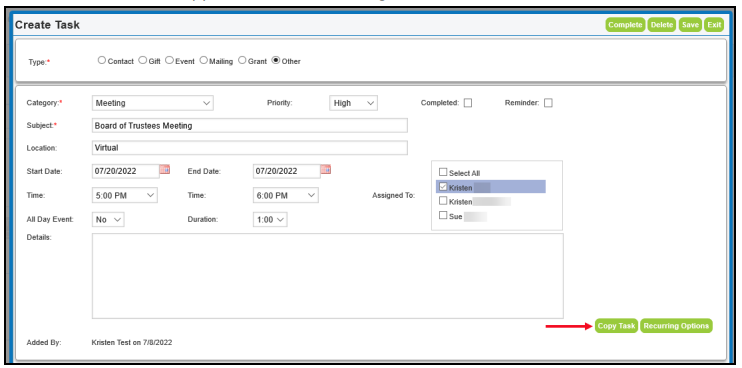Viewport: 742px width, 368px height.
Task: Click the Complete button
Action: pyautogui.click(x=625, y=25)
